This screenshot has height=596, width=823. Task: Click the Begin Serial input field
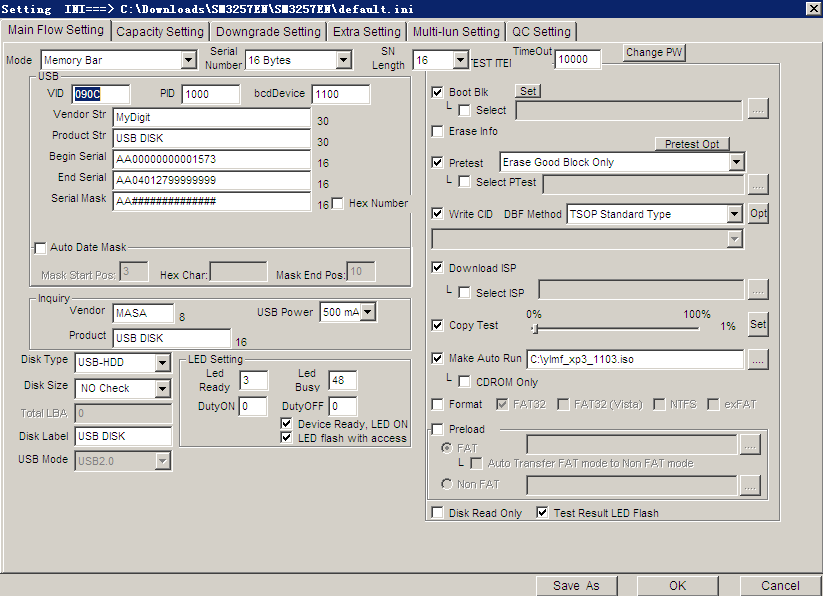tap(212, 159)
